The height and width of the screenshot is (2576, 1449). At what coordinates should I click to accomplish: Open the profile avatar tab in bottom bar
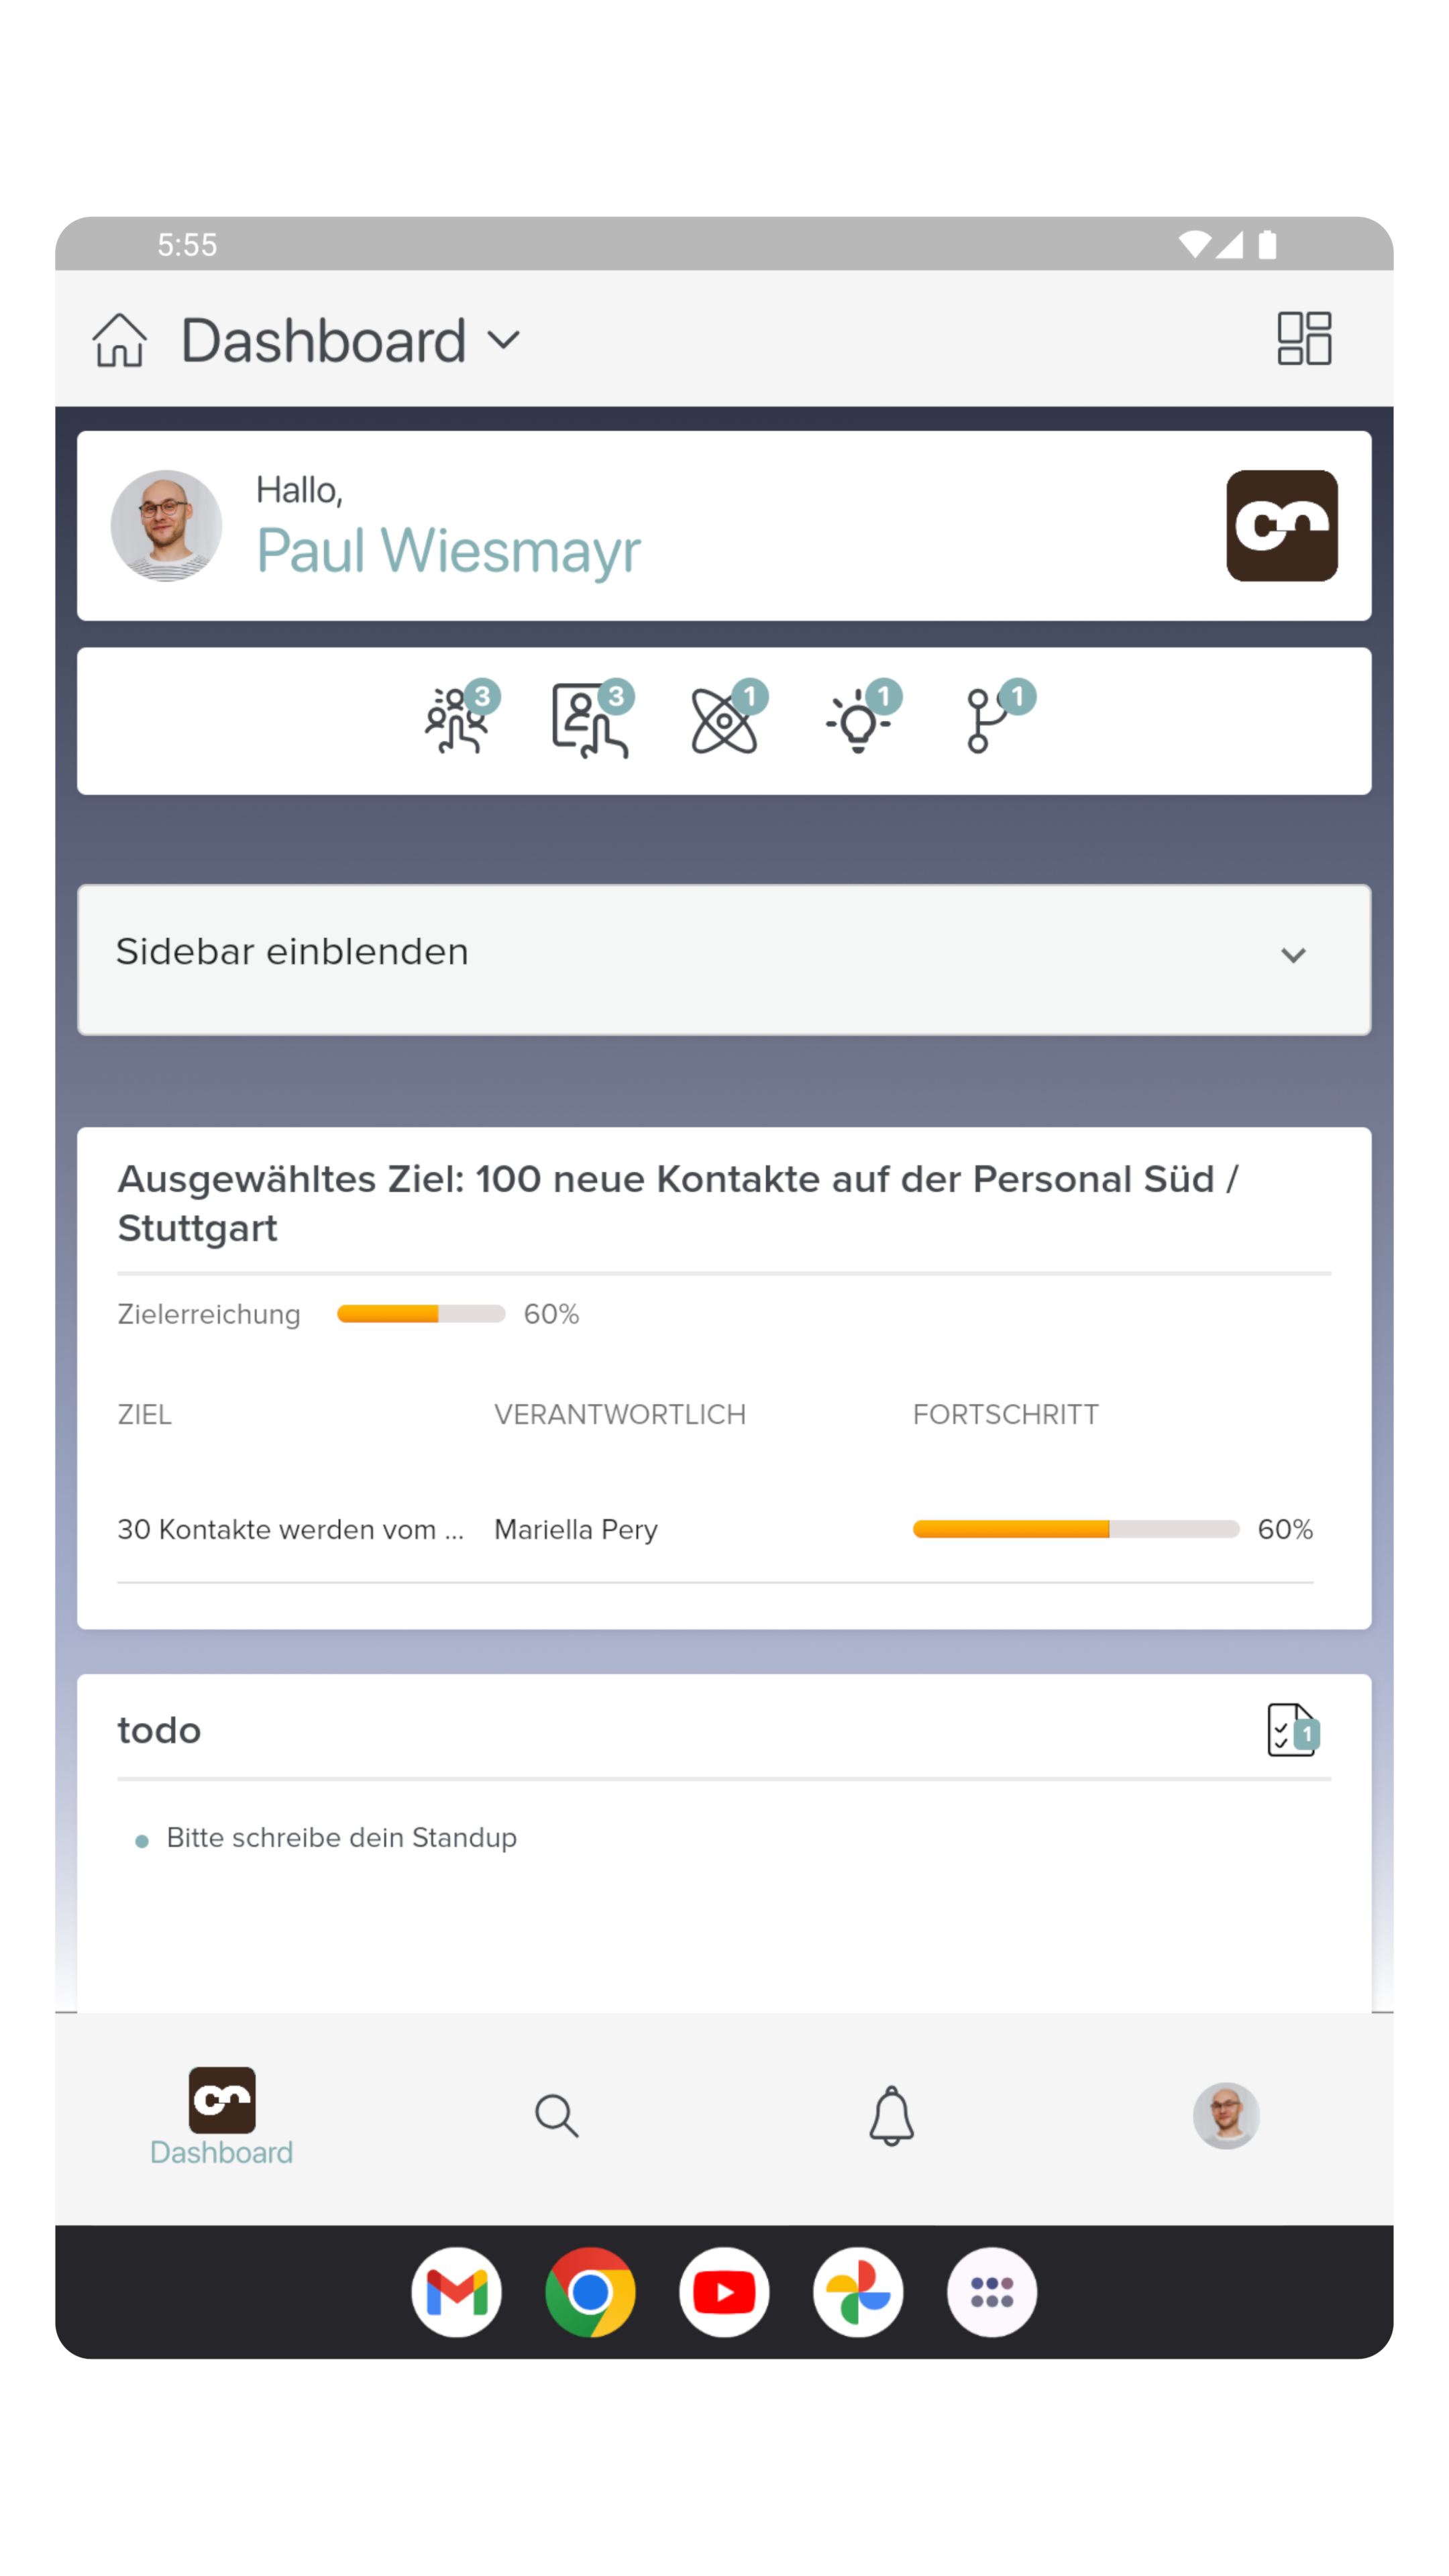tap(1226, 2115)
